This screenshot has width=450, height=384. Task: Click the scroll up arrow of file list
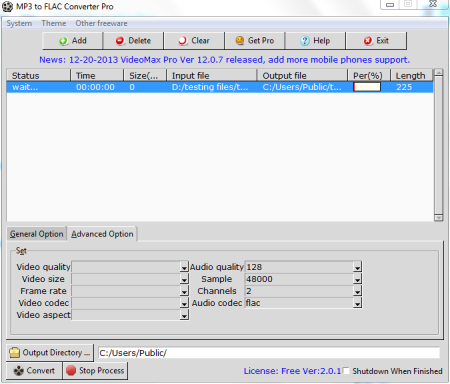(x=439, y=72)
